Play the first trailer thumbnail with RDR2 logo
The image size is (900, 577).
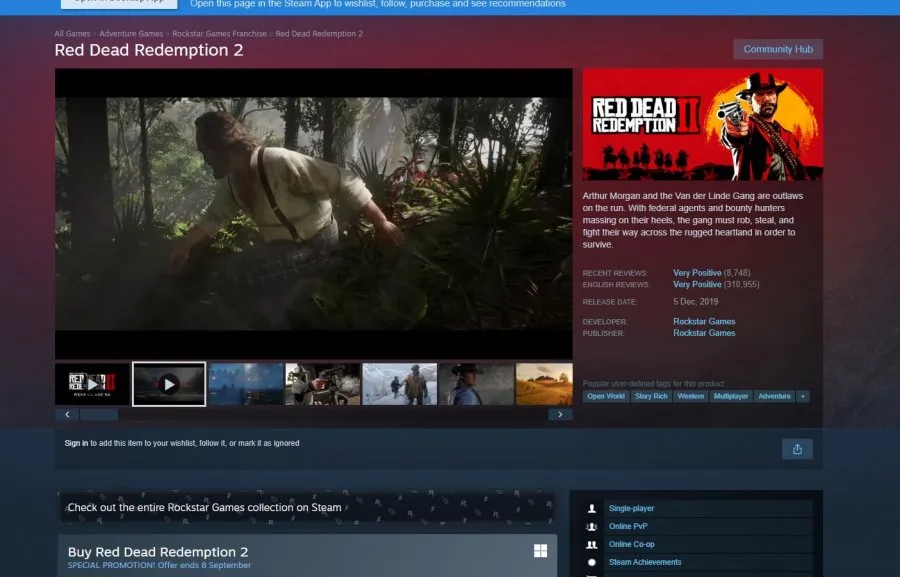[x=92, y=384]
